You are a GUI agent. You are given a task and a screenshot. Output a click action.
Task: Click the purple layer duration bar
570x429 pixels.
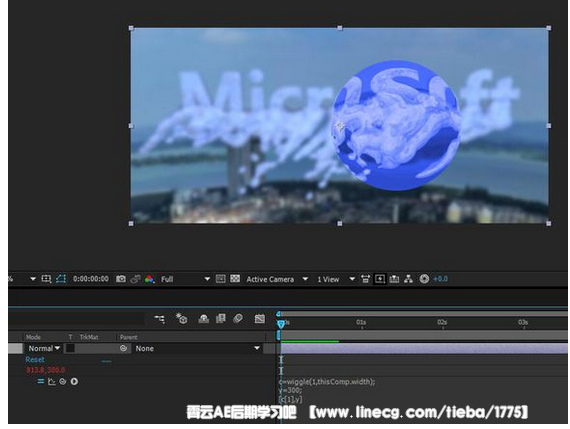[424, 348]
